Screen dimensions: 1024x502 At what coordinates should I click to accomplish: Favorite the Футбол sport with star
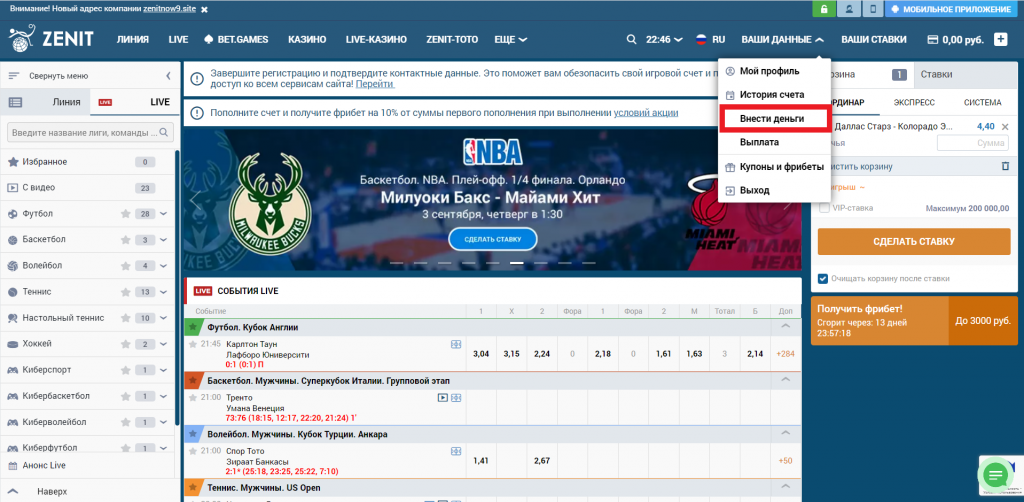pyautogui.click(x=125, y=213)
